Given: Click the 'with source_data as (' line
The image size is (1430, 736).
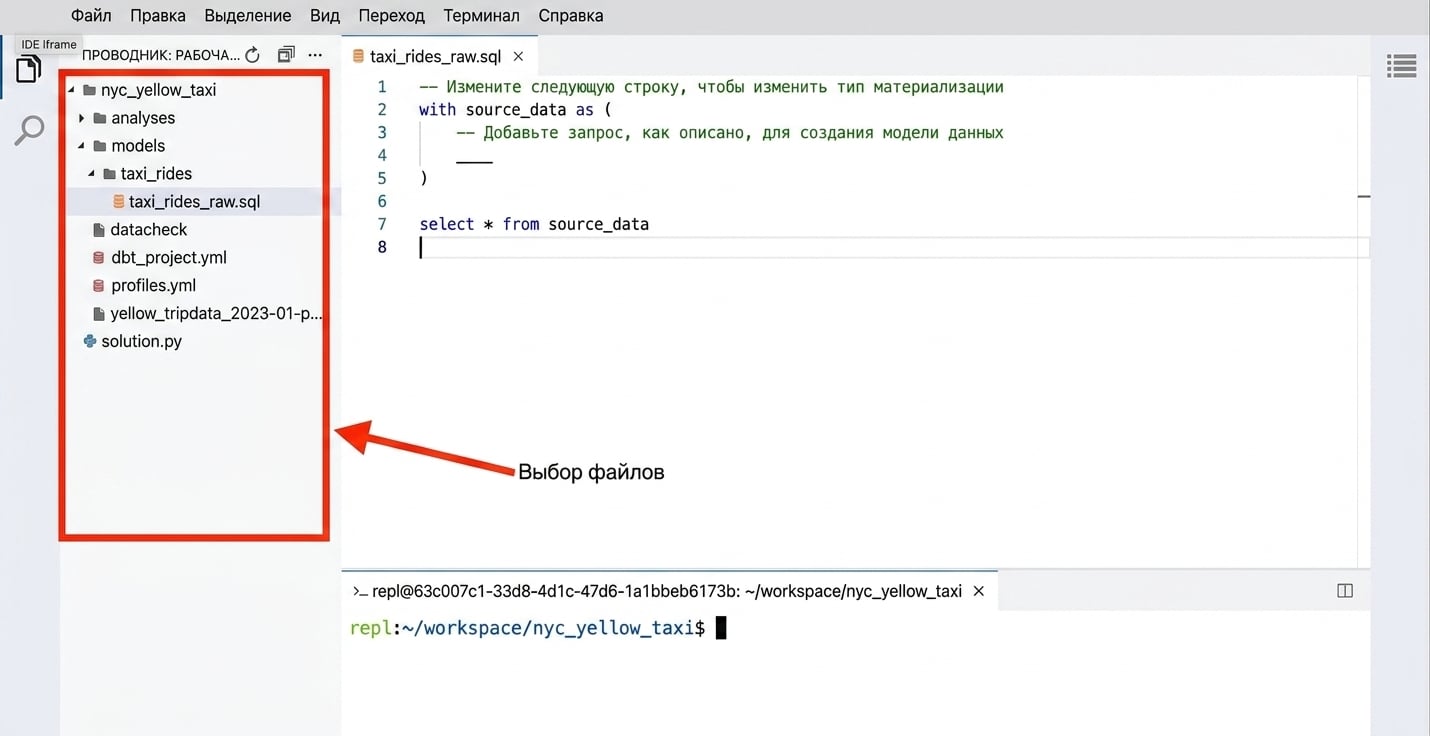Looking at the screenshot, I should coord(515,110).
